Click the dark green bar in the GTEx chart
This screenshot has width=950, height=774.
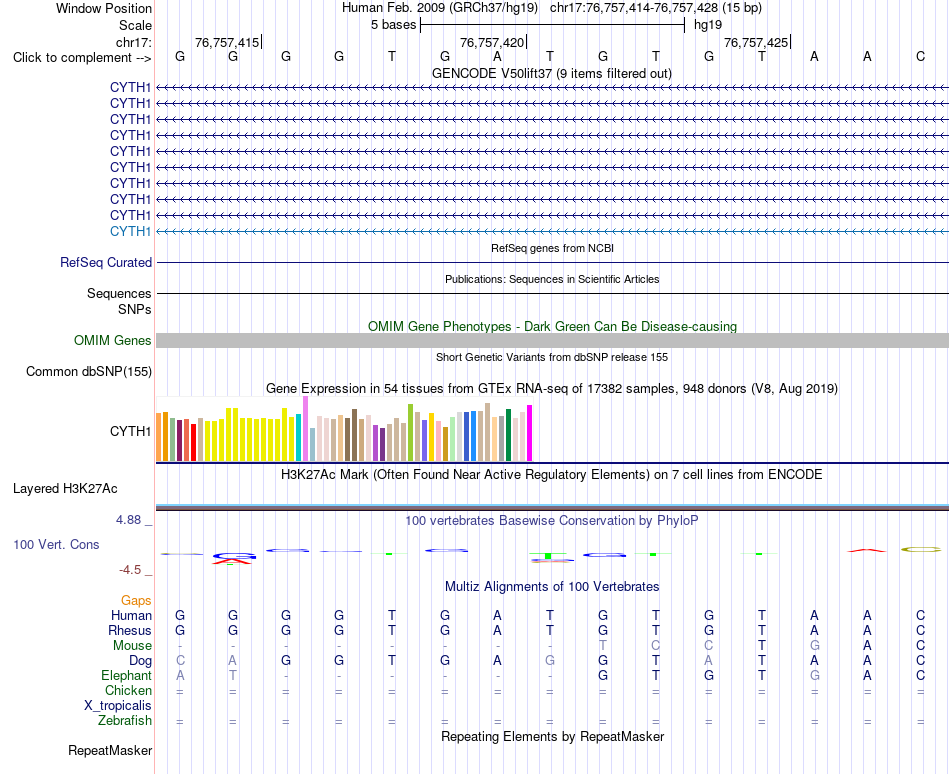coord(508,435)
